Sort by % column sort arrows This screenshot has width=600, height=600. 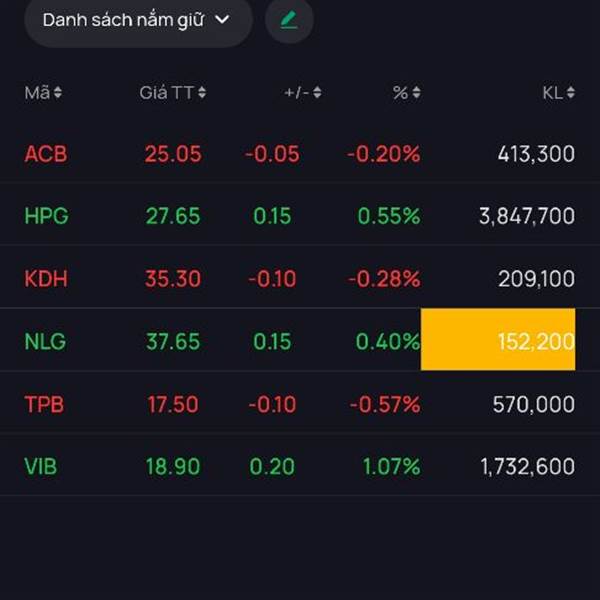click(x=416, y=93)
